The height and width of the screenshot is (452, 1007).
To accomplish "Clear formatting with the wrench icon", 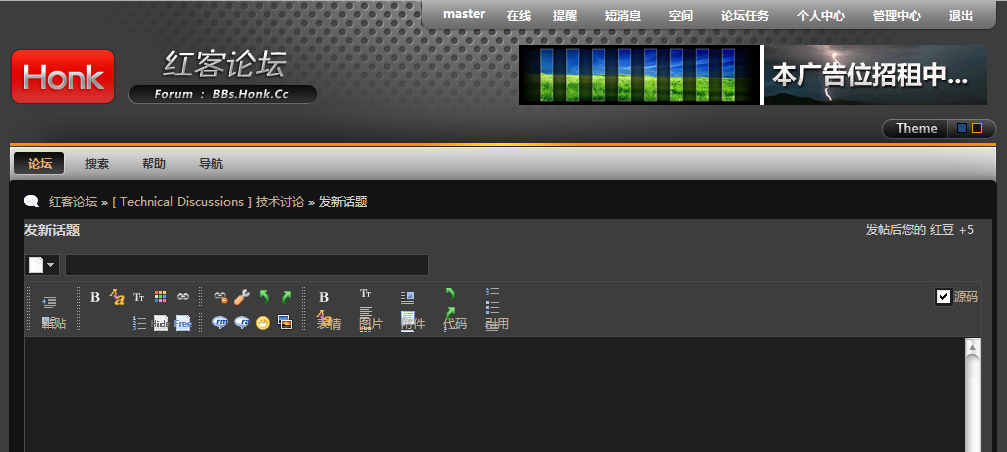I will [x=241, y=297].
